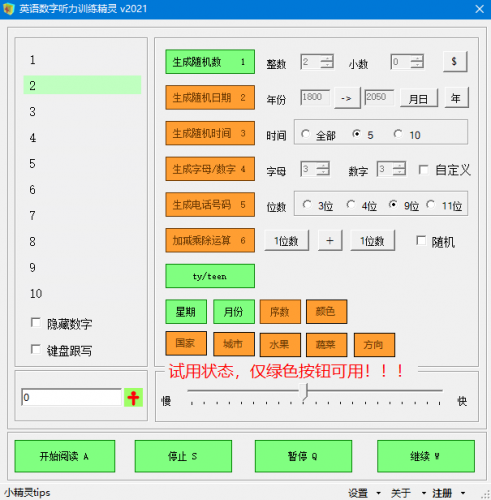491x500 pixels.
Task: Click the 城市 city button
Action: point(234,344)
